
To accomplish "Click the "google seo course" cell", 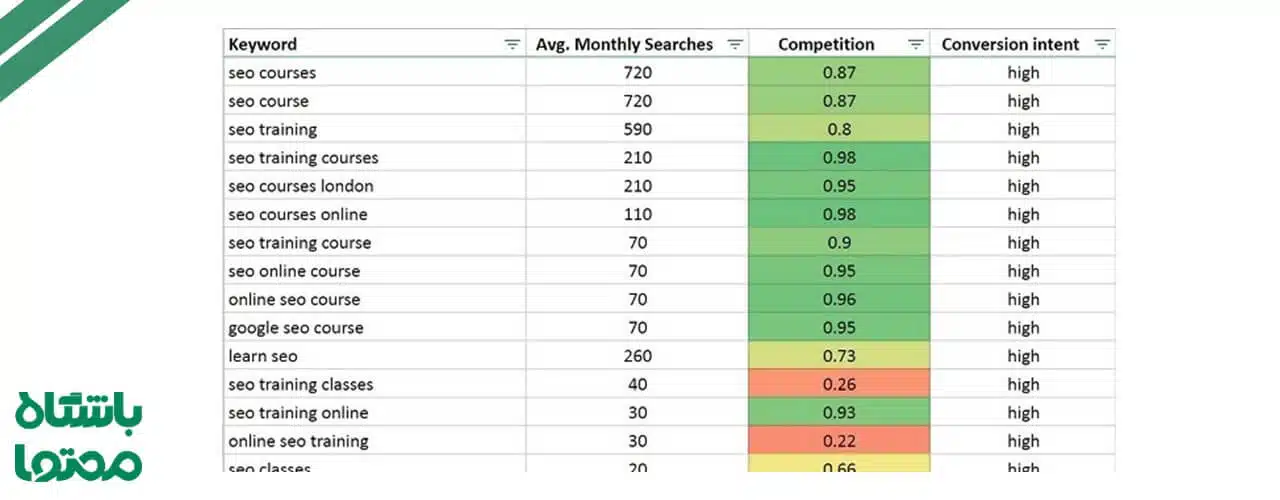I will (x=295, y=328).
